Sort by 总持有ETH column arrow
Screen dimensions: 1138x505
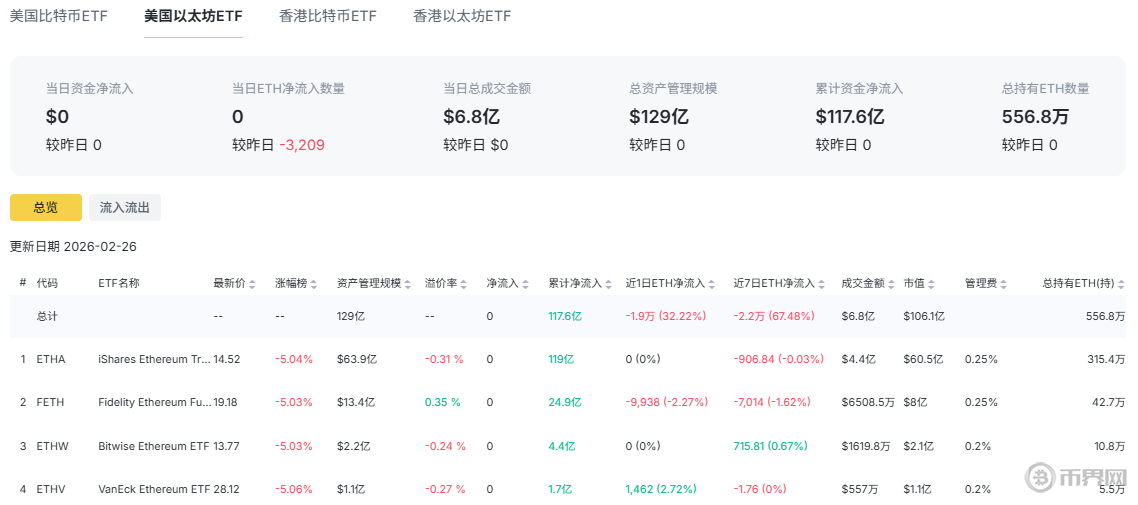click(x=1121, y=284)
